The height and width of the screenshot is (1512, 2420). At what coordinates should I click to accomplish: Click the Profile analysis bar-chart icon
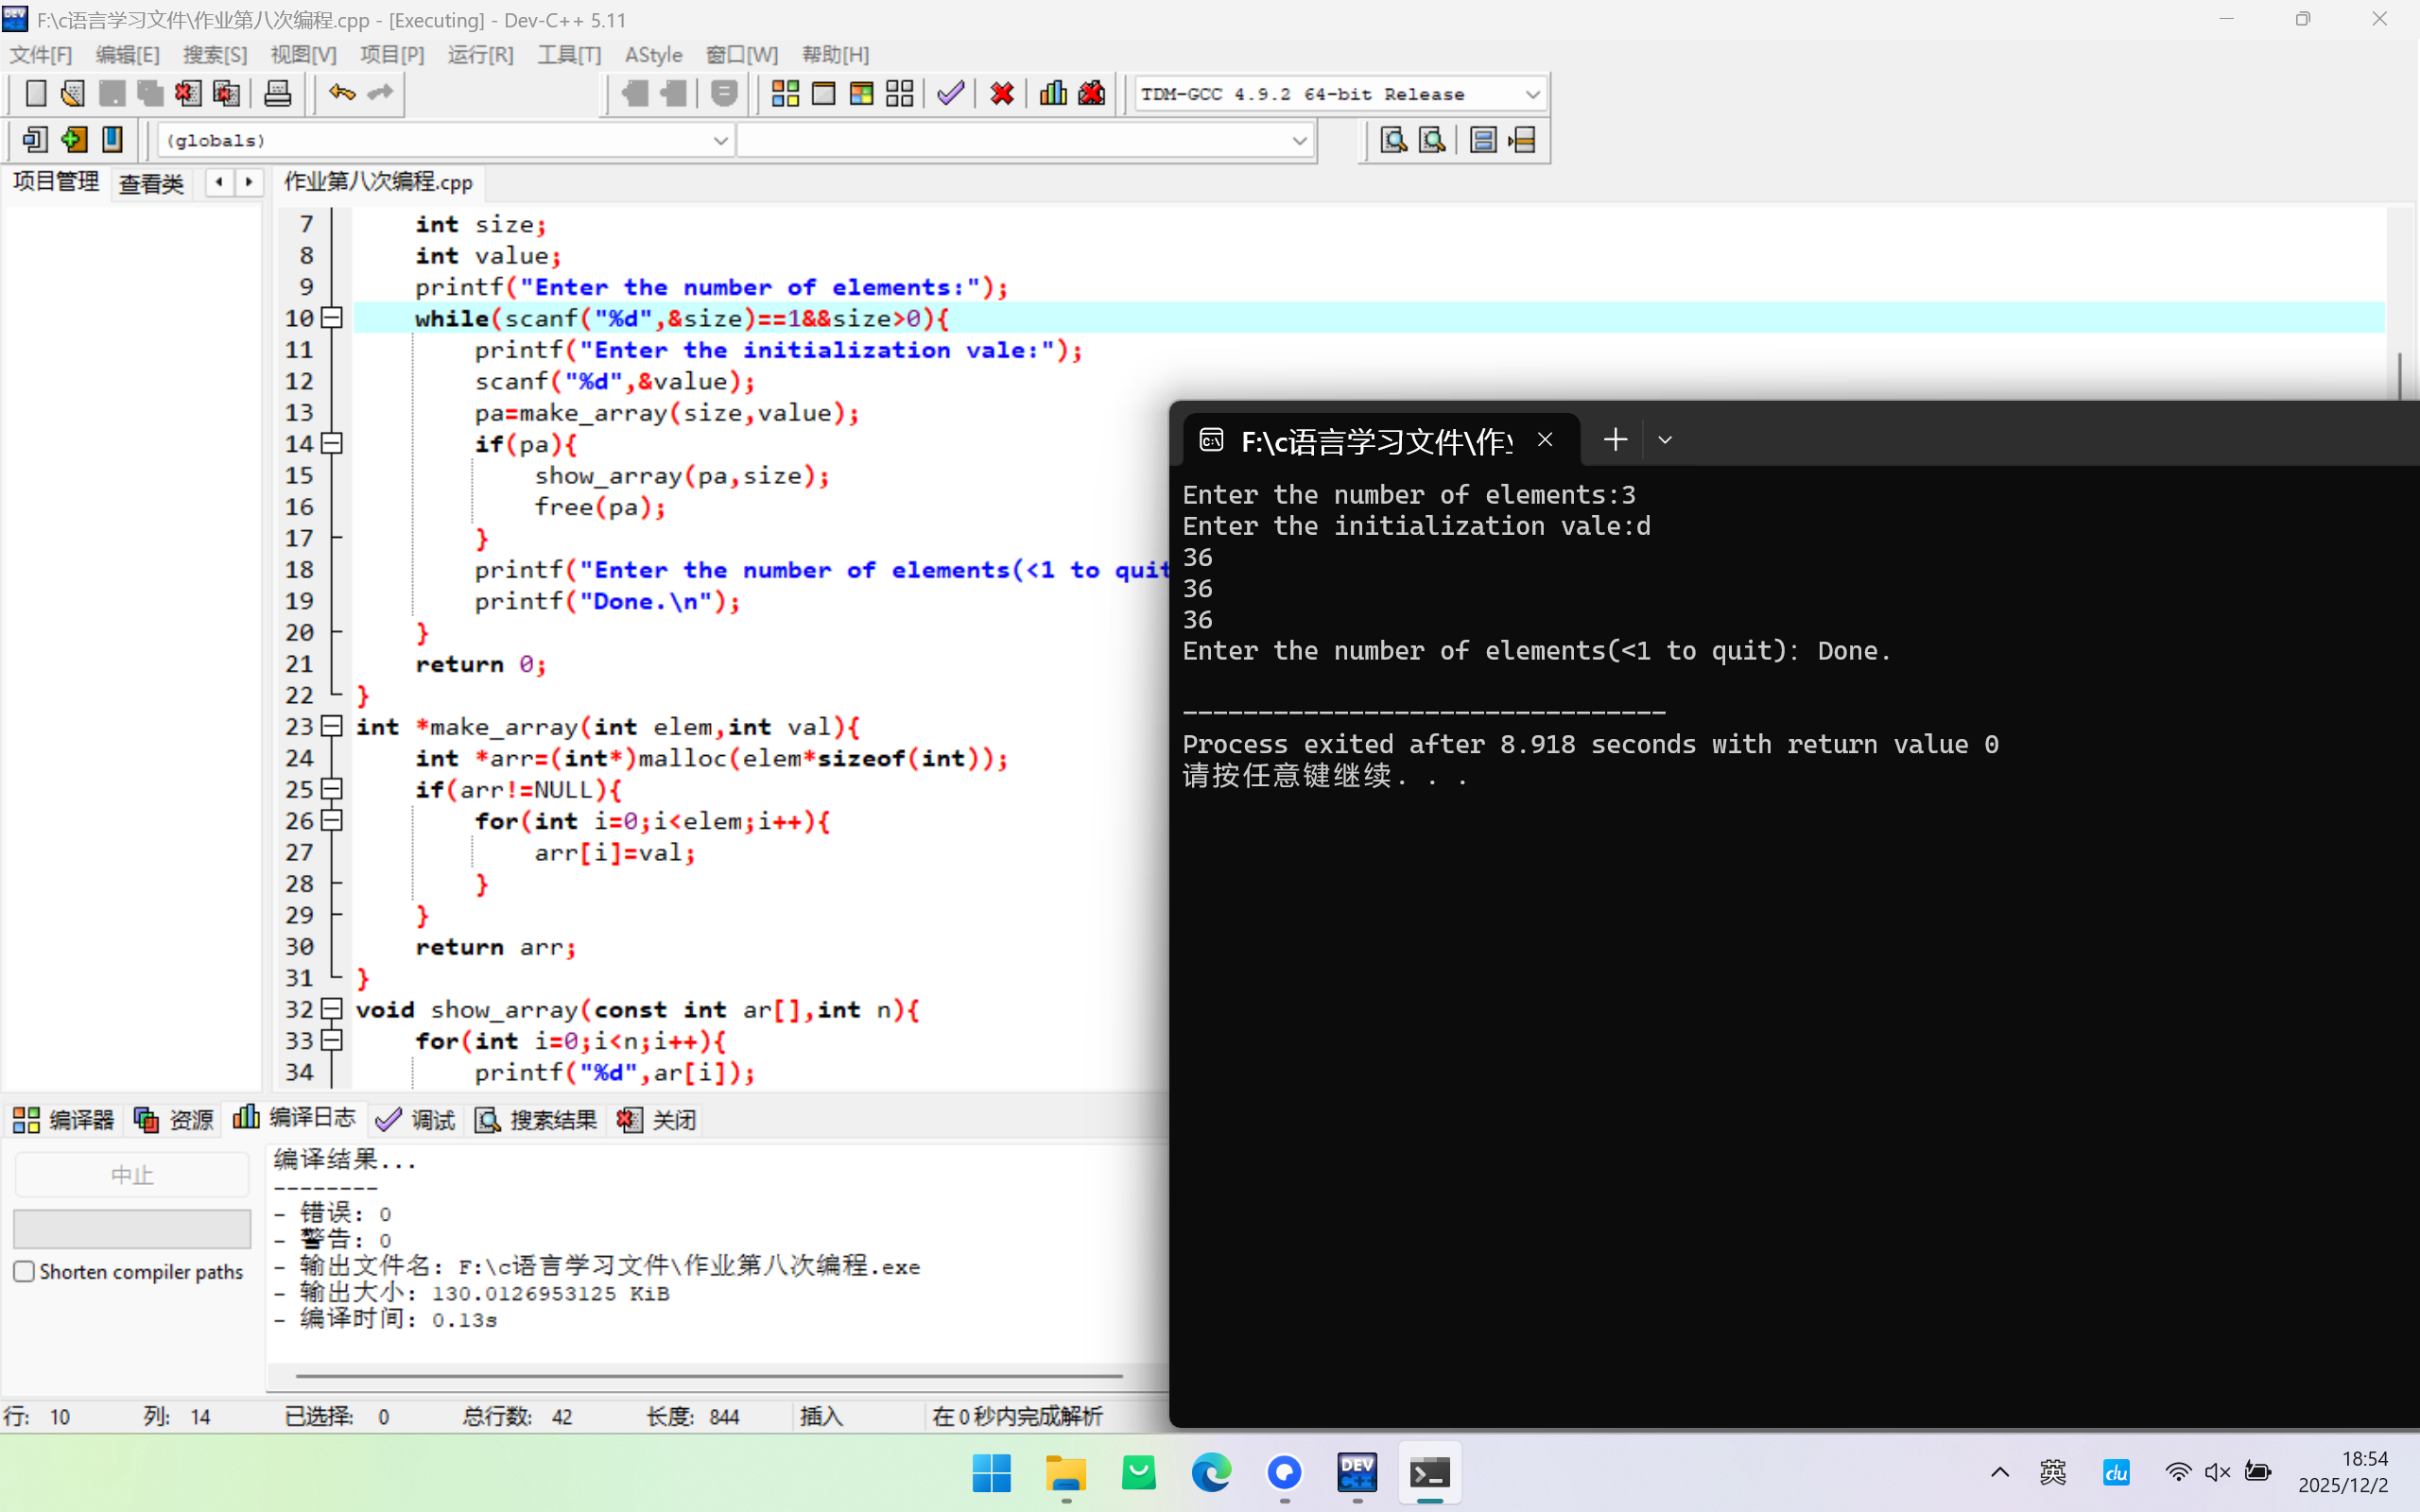coord(1053,94)
